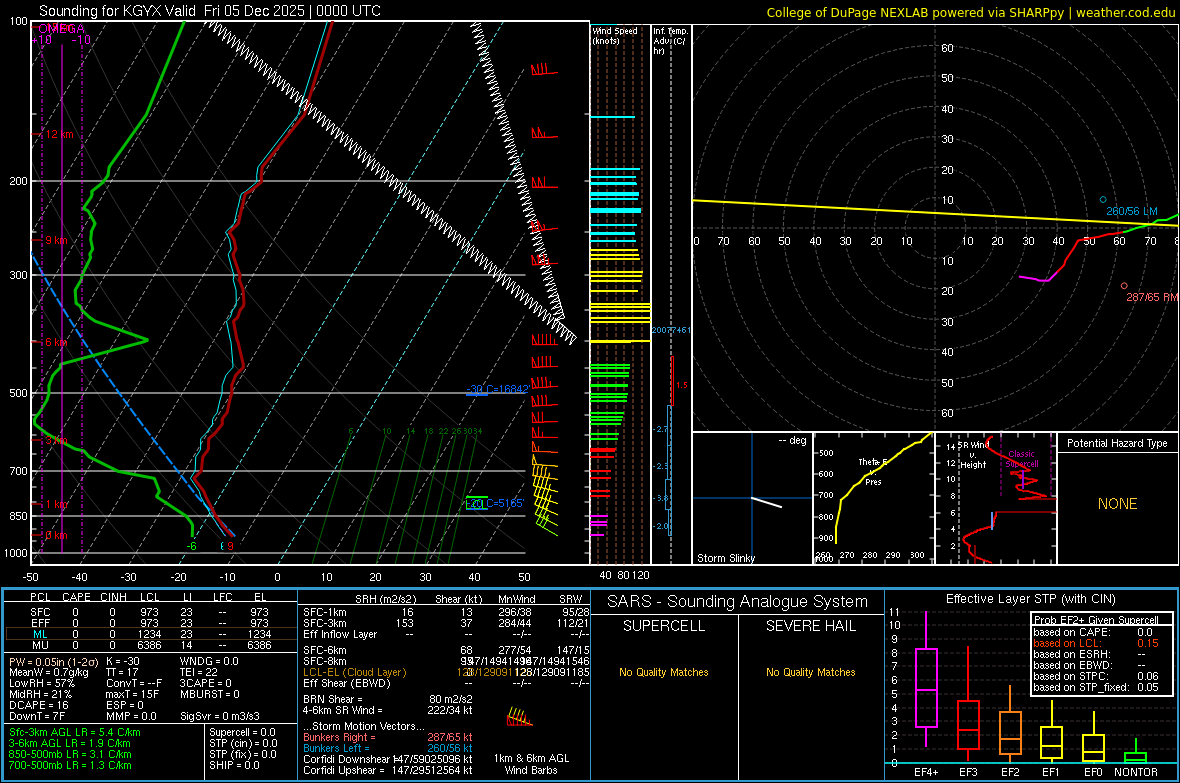1180x783 pixels.
Task: Click the '700-500mb LR' lapse rate
Action: point(70,766)
